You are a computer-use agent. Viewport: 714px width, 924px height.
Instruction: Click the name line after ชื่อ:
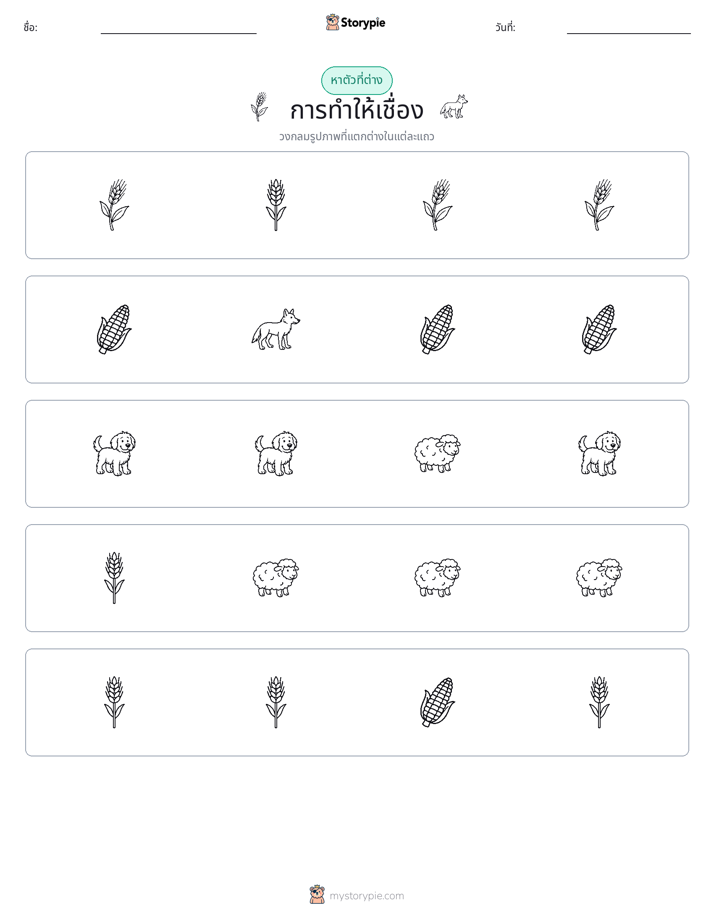click(x=178, y=31)
